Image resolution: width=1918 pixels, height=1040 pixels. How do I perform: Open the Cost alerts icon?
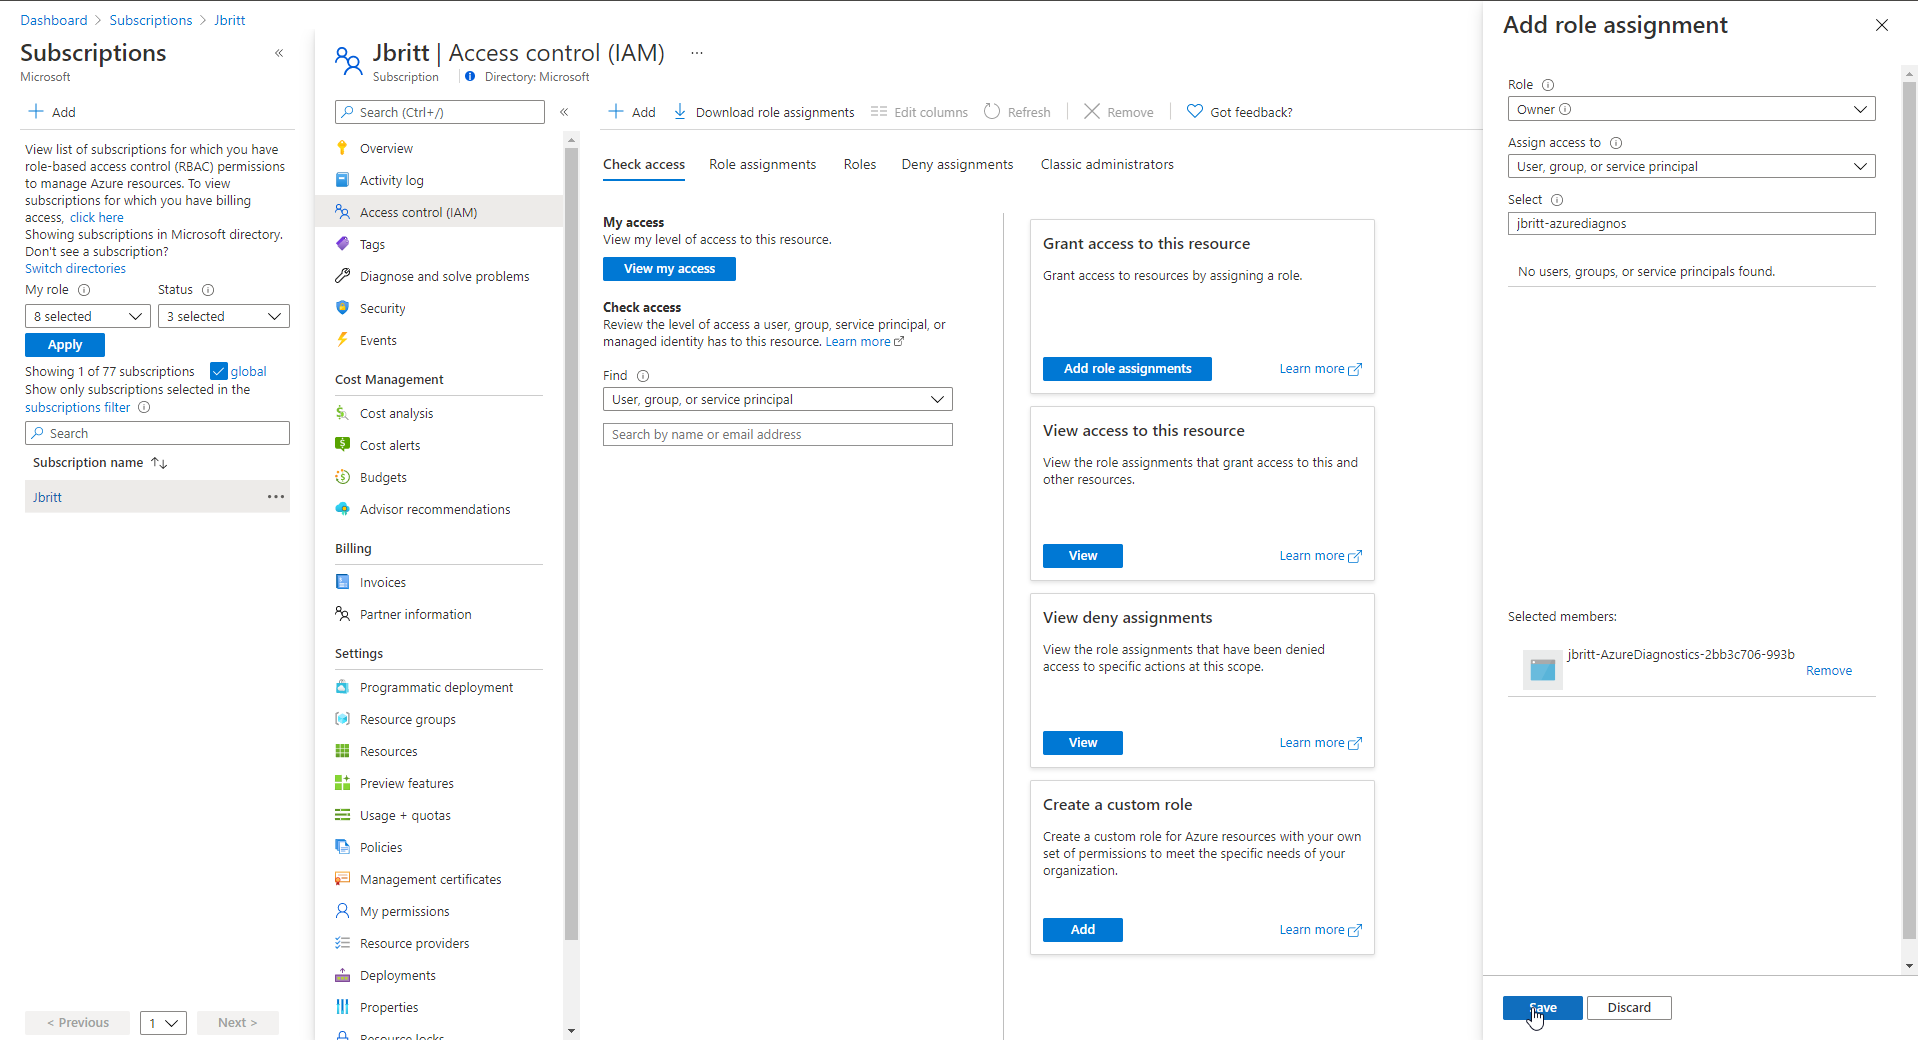coord(342,445)
